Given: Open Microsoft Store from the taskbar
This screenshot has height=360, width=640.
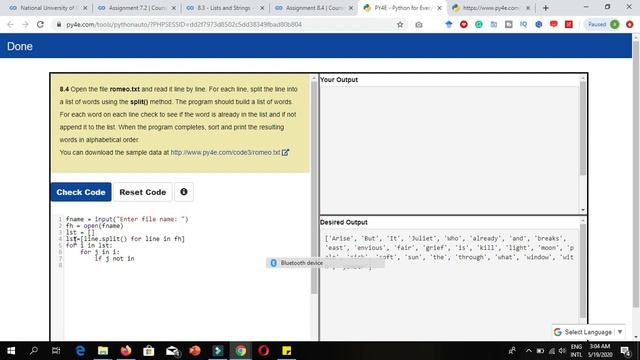Looking at the screenshot, I should point(149,351).
